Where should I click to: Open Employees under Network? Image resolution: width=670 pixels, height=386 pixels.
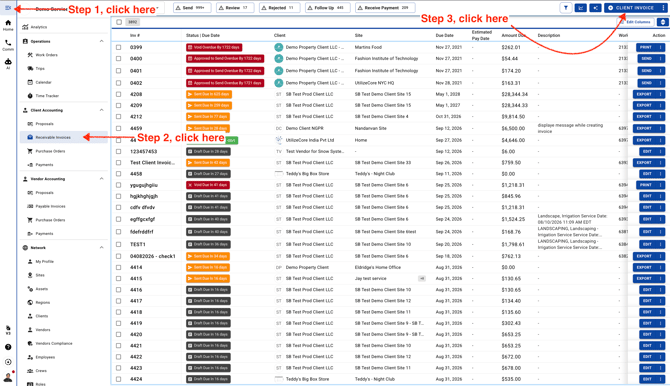point(45,357)
